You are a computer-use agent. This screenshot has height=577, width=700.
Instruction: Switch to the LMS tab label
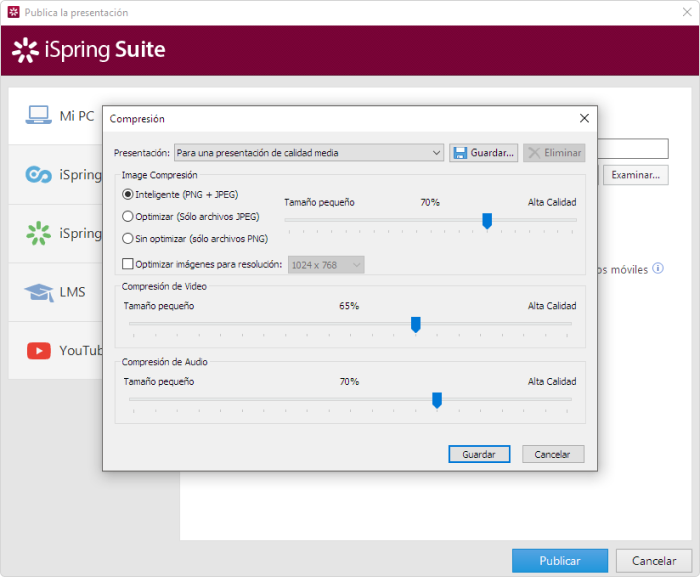72,292
